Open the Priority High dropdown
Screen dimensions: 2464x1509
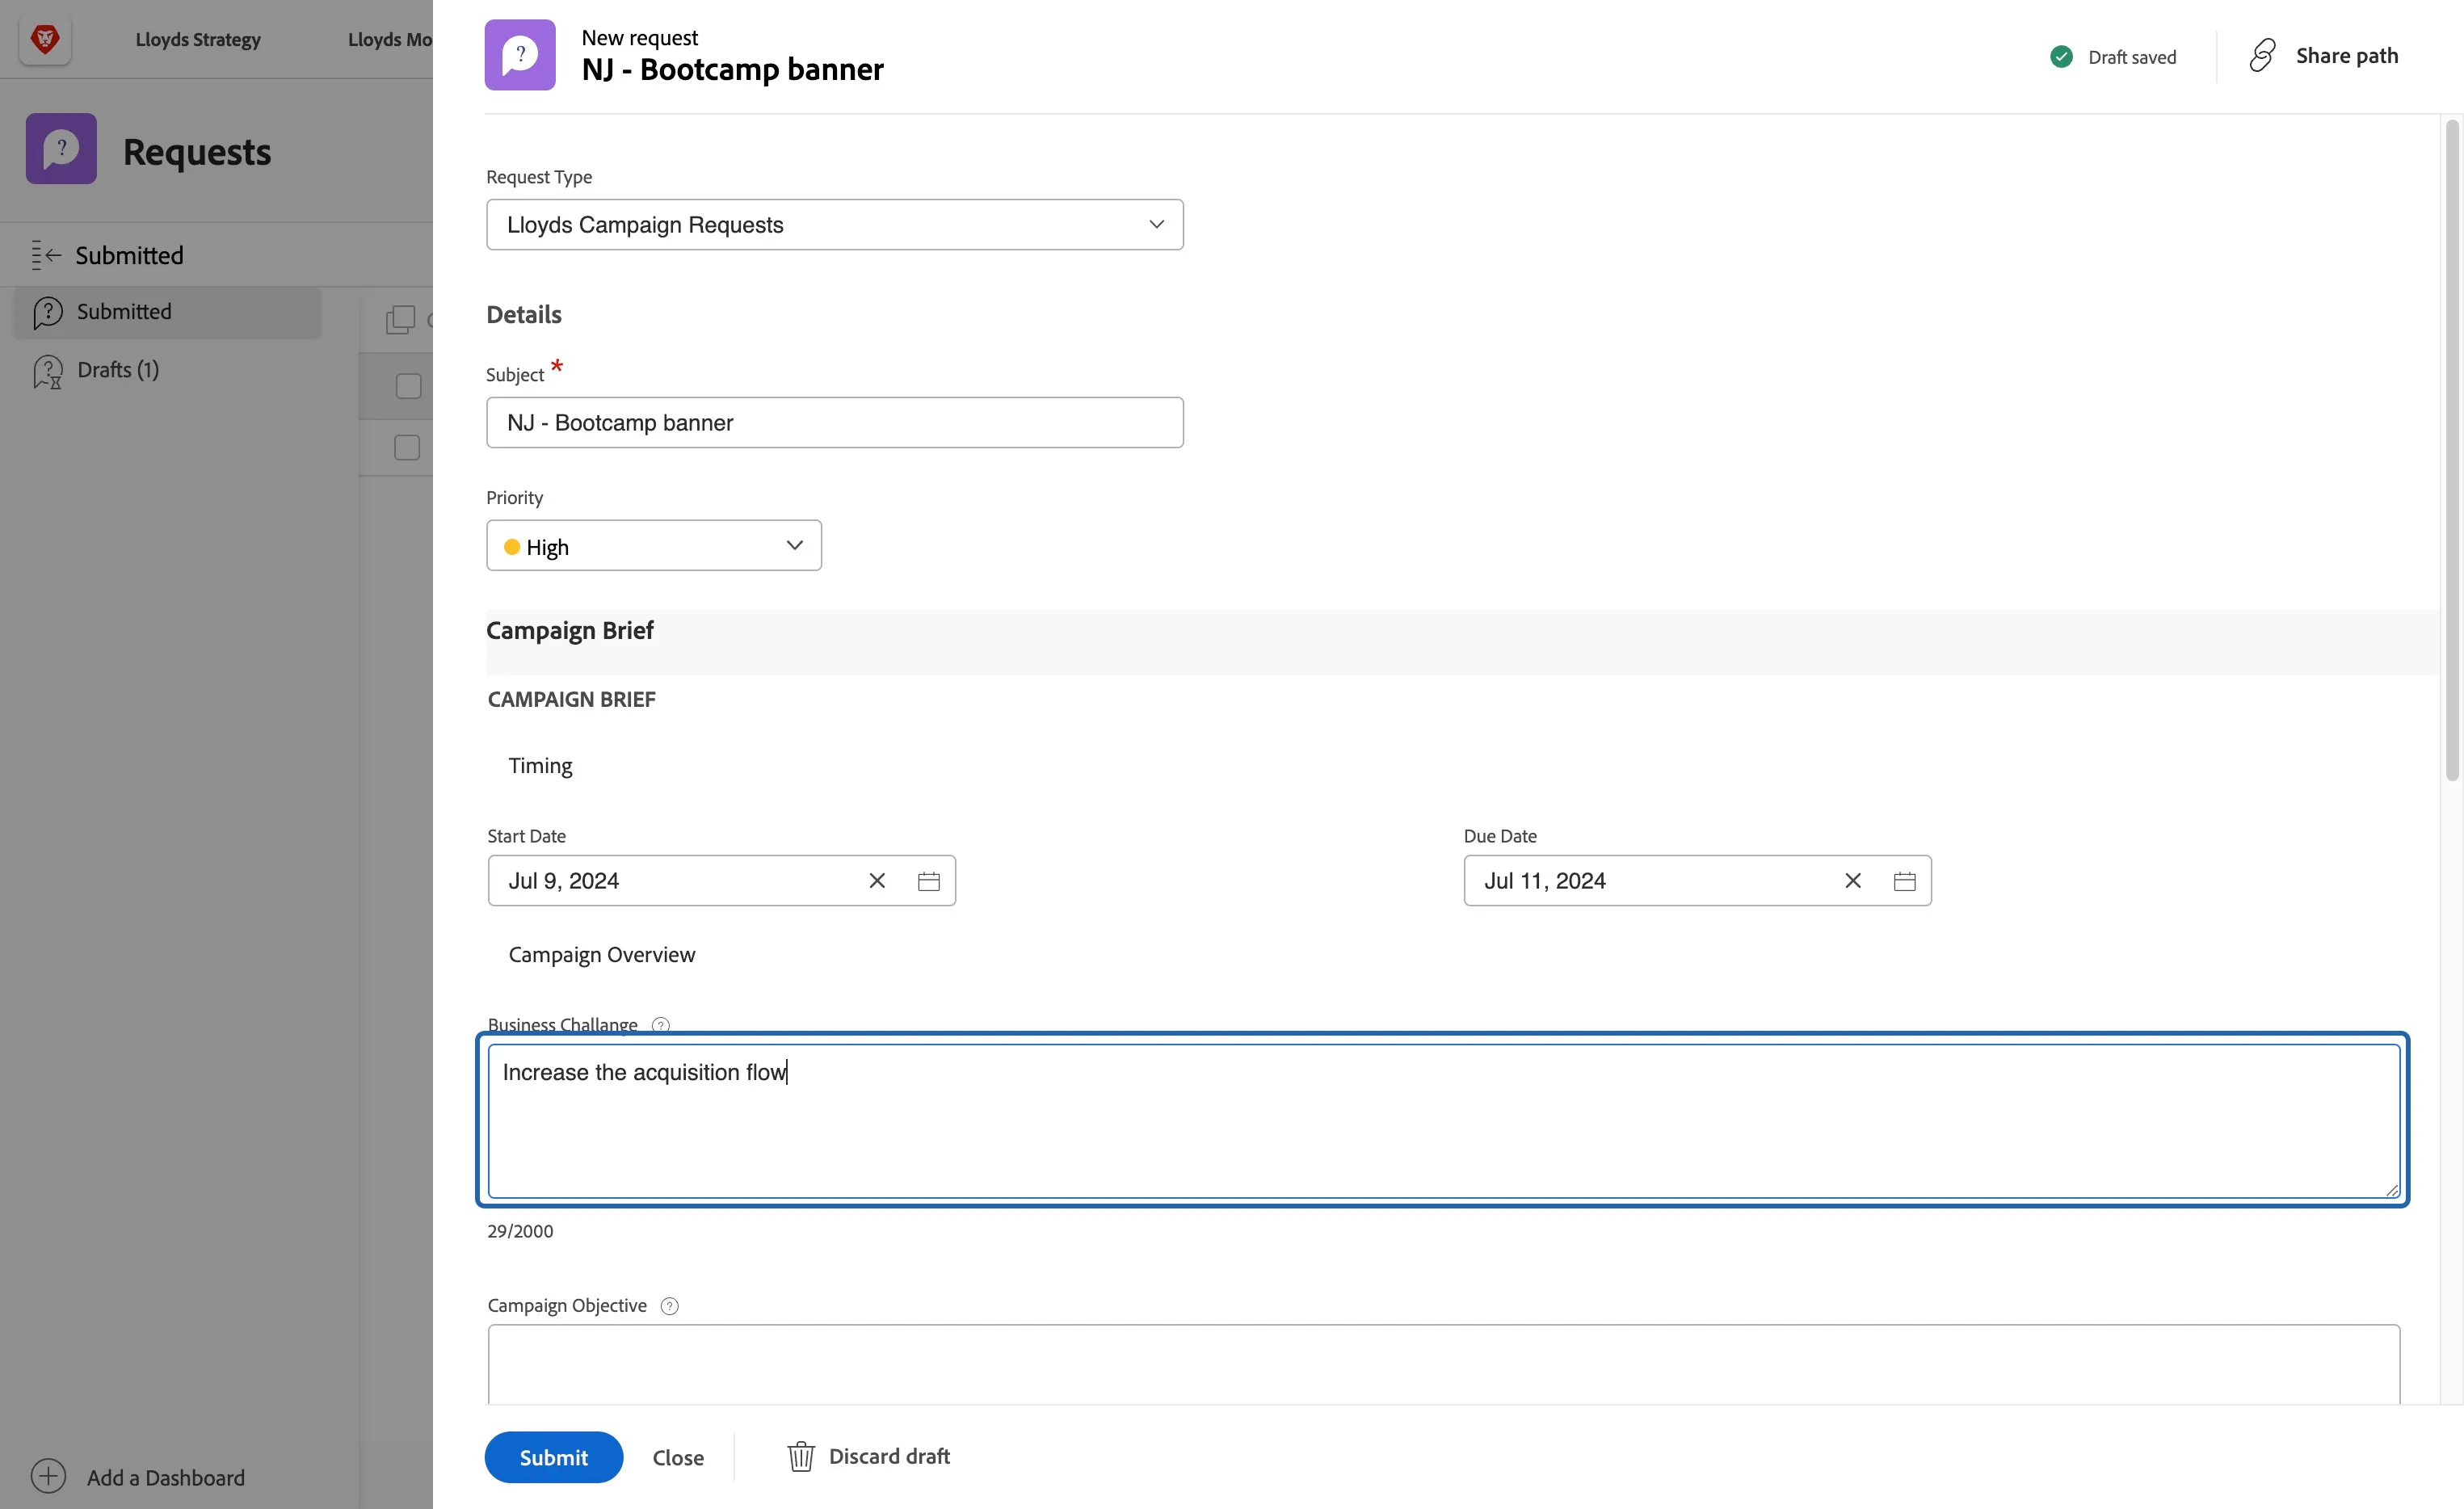(x=654, y=546)
